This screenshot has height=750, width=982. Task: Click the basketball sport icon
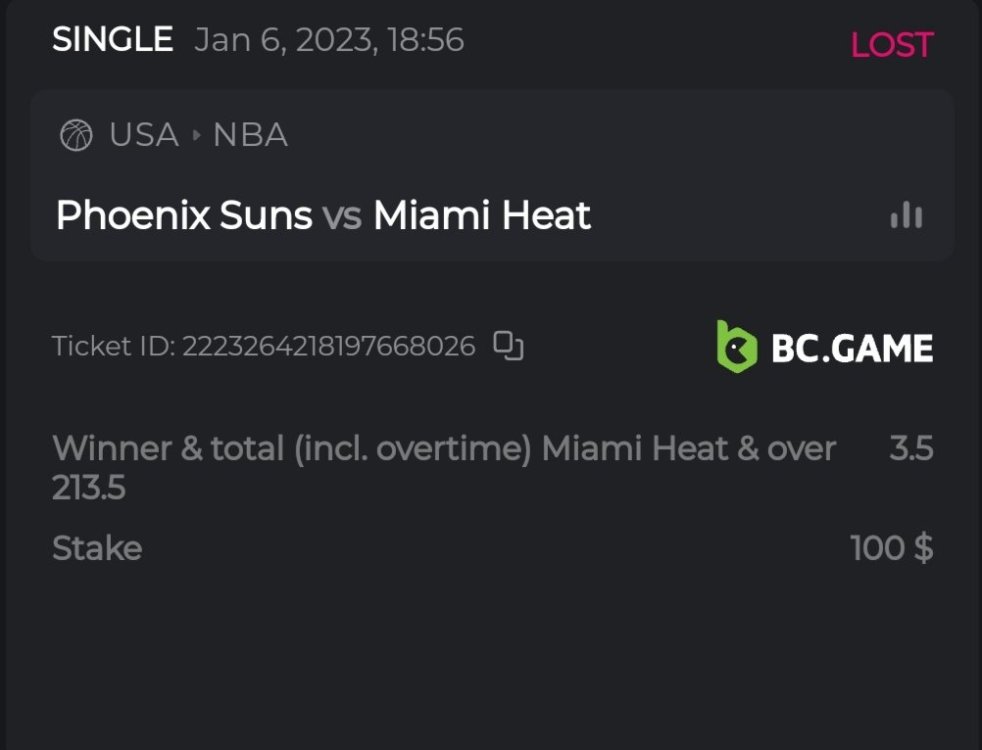click(x=76, y=135)
